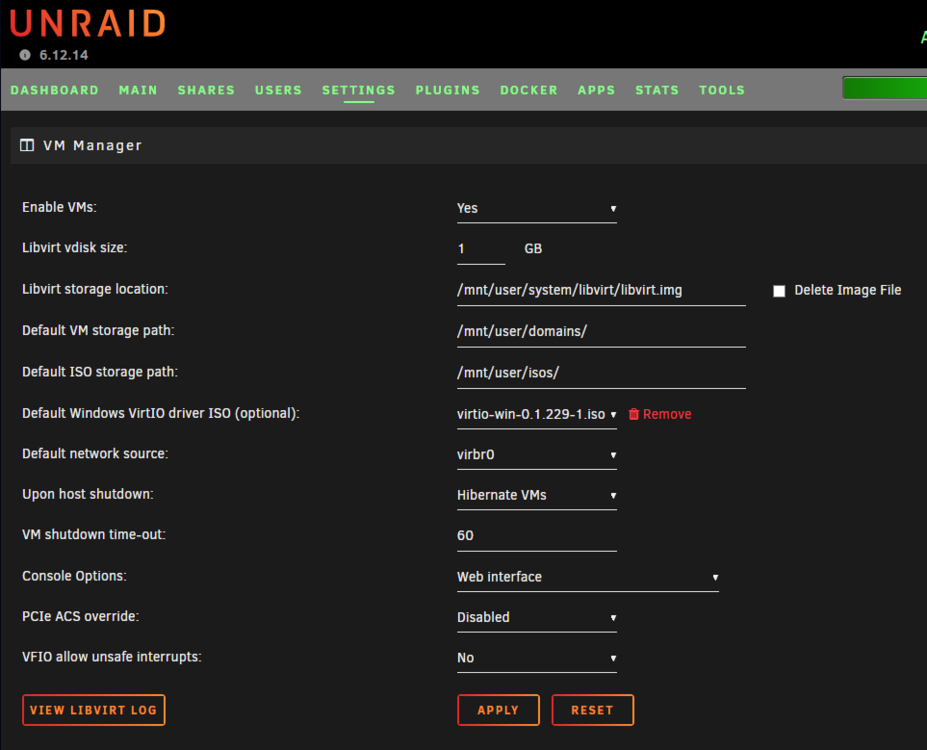Click the Console Options label

pyautogui.click(x=74, y=576)
